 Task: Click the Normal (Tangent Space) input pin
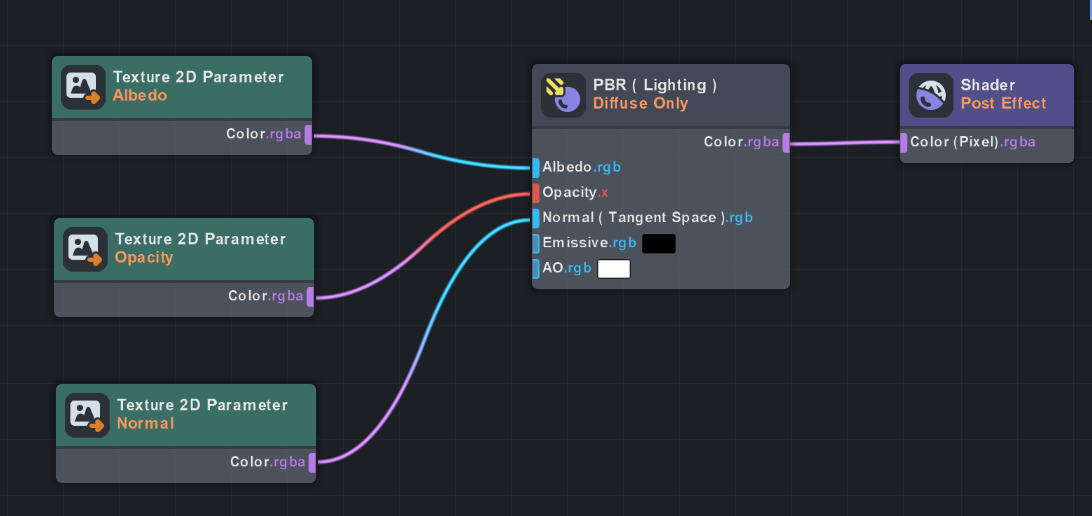(536, 217)
